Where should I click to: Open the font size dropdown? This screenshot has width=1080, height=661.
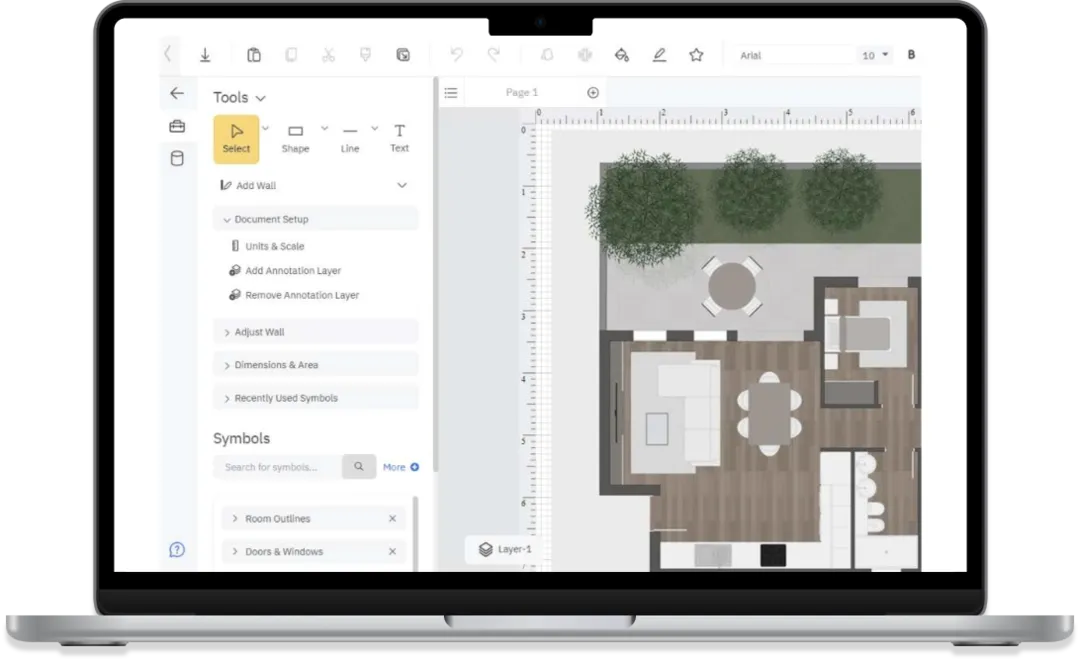coord(875,55)
